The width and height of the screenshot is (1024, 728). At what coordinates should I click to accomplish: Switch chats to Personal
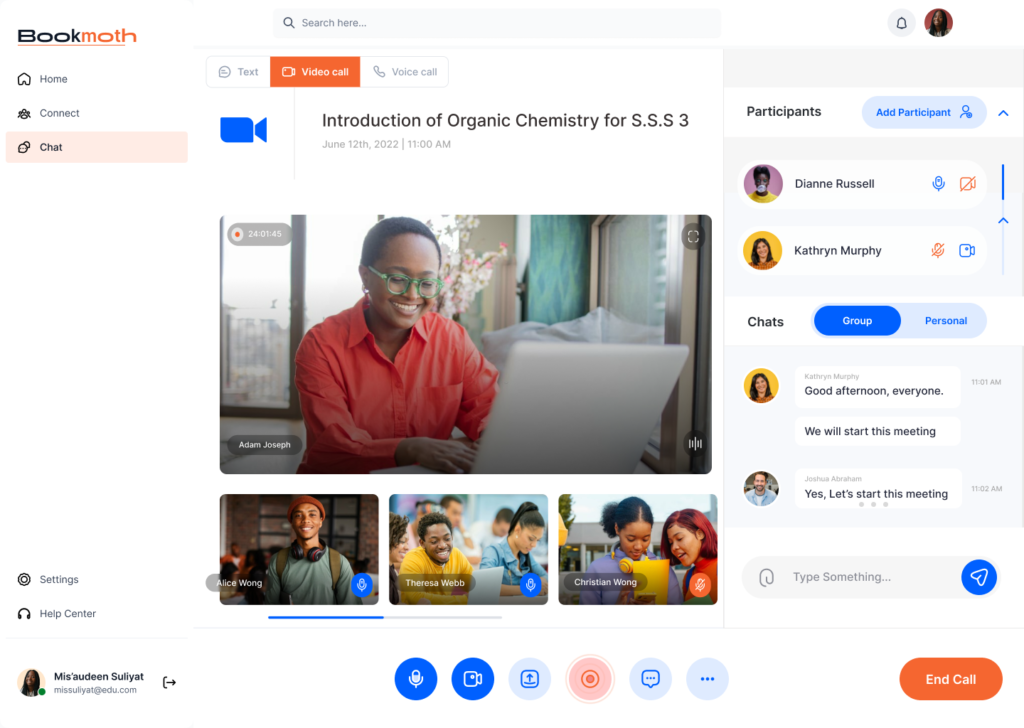tap(945, 321)
